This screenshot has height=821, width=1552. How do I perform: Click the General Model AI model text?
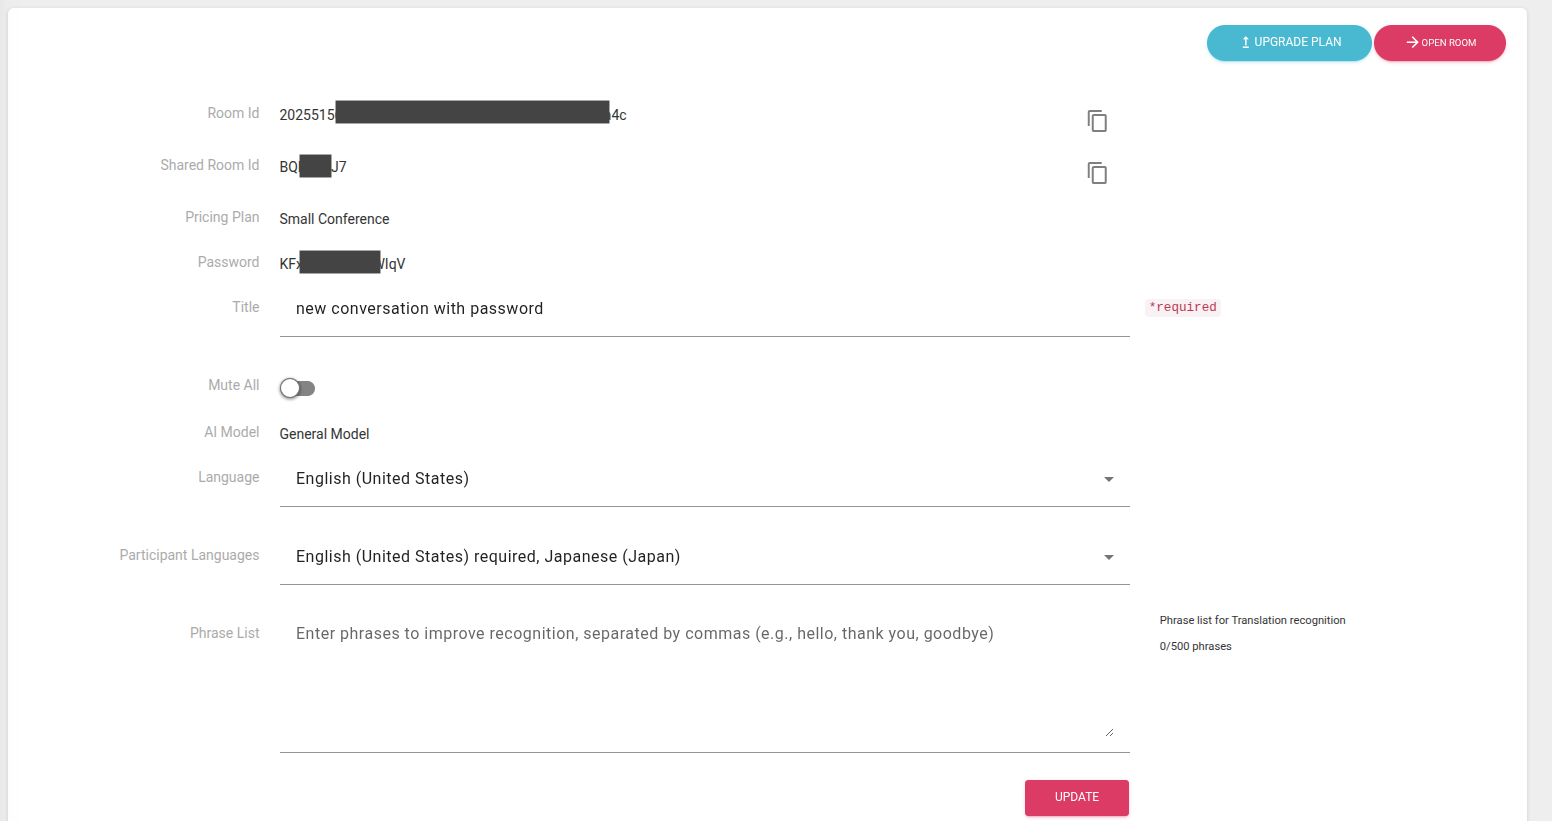point(324,434)
